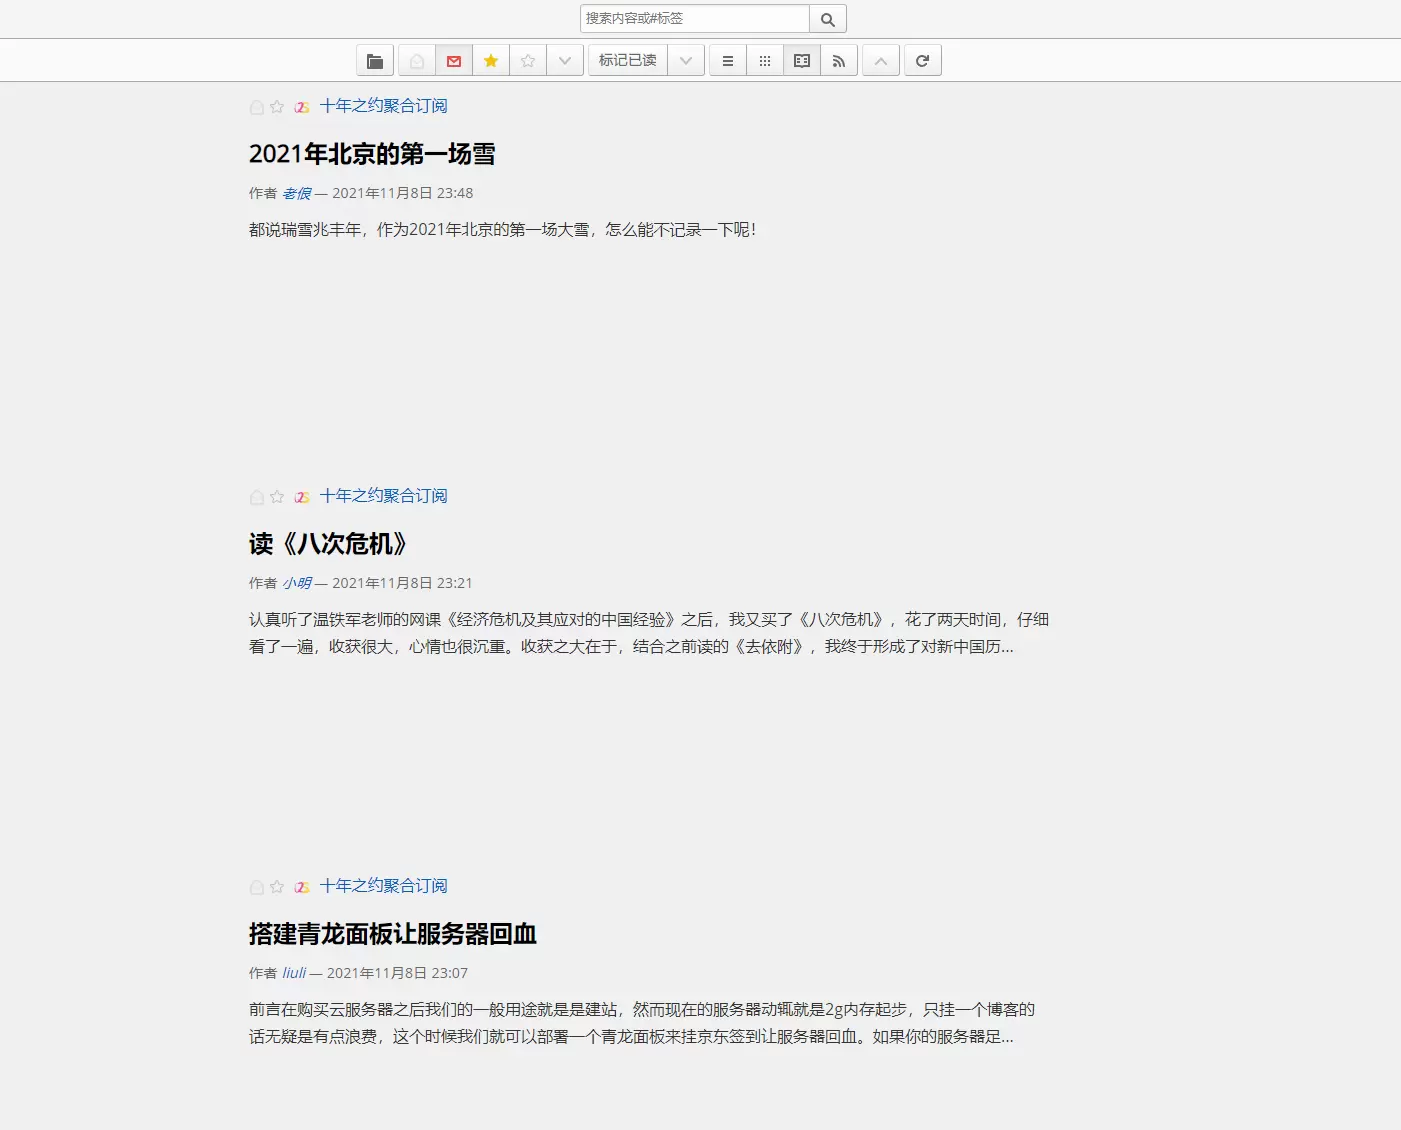Open the folder/categories sidebar button
The height and width of the screenshot is (1130, 1401).
(375, 61)
